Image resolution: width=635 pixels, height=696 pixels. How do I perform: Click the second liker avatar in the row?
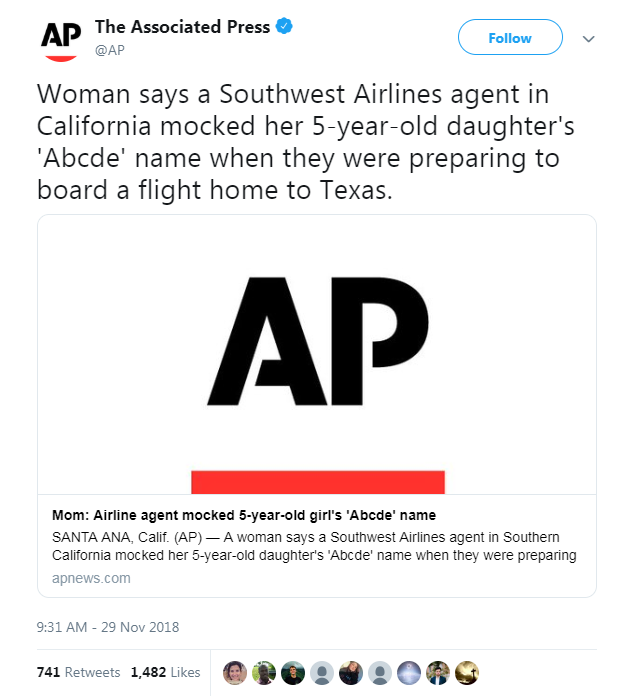tap(263, 672)
